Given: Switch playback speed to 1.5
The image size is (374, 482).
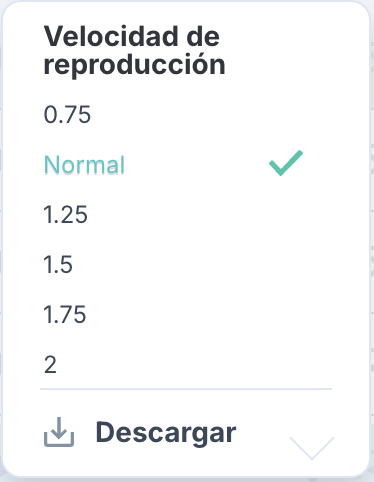Looking at the screenshot, I should [186, 264].
